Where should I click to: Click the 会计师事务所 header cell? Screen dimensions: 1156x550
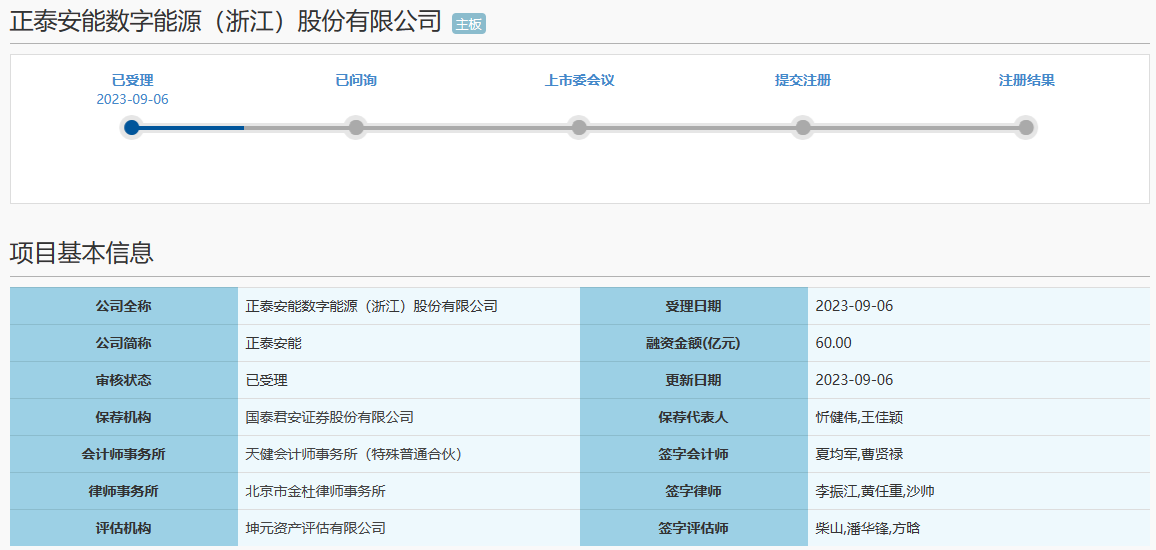click(x=124, y=454)
